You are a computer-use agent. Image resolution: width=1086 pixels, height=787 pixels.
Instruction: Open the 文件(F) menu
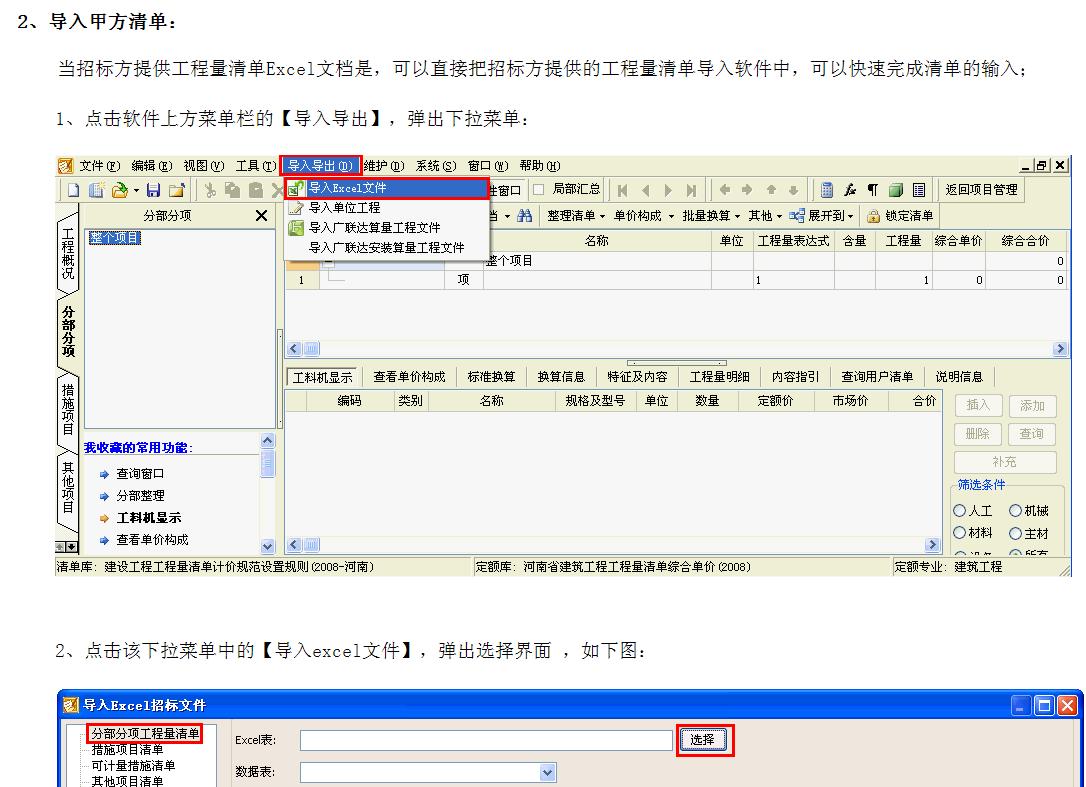coord(100,166)
